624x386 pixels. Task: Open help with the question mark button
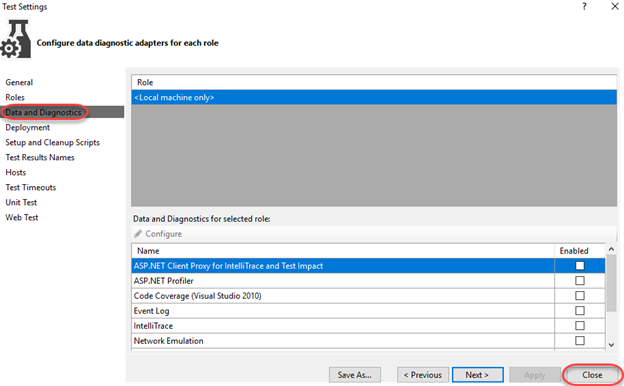click(x=584, y=6)
